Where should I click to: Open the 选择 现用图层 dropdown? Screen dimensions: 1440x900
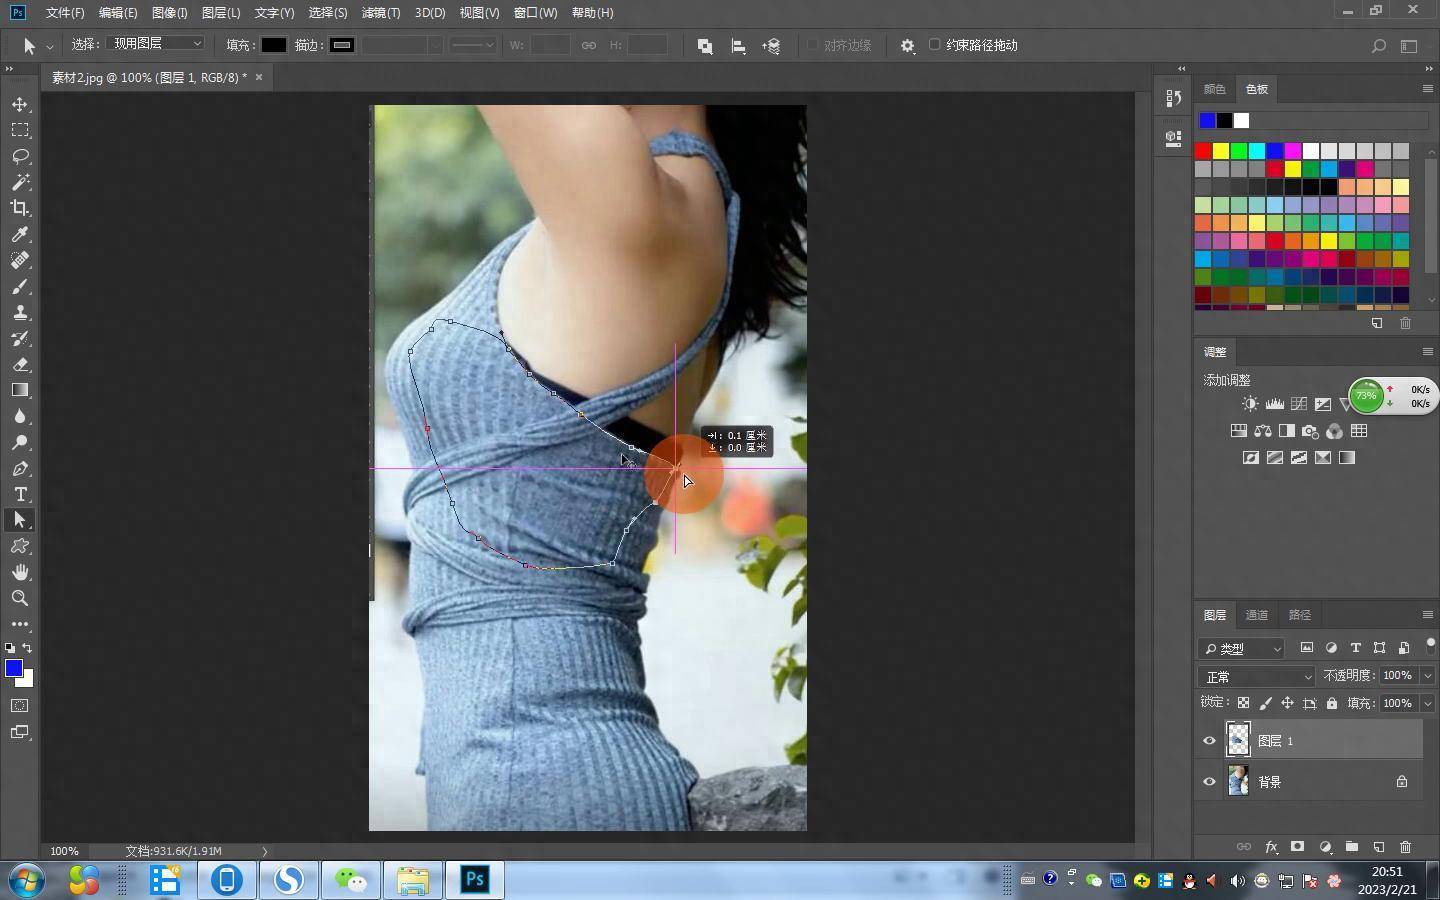coord(157,44)
